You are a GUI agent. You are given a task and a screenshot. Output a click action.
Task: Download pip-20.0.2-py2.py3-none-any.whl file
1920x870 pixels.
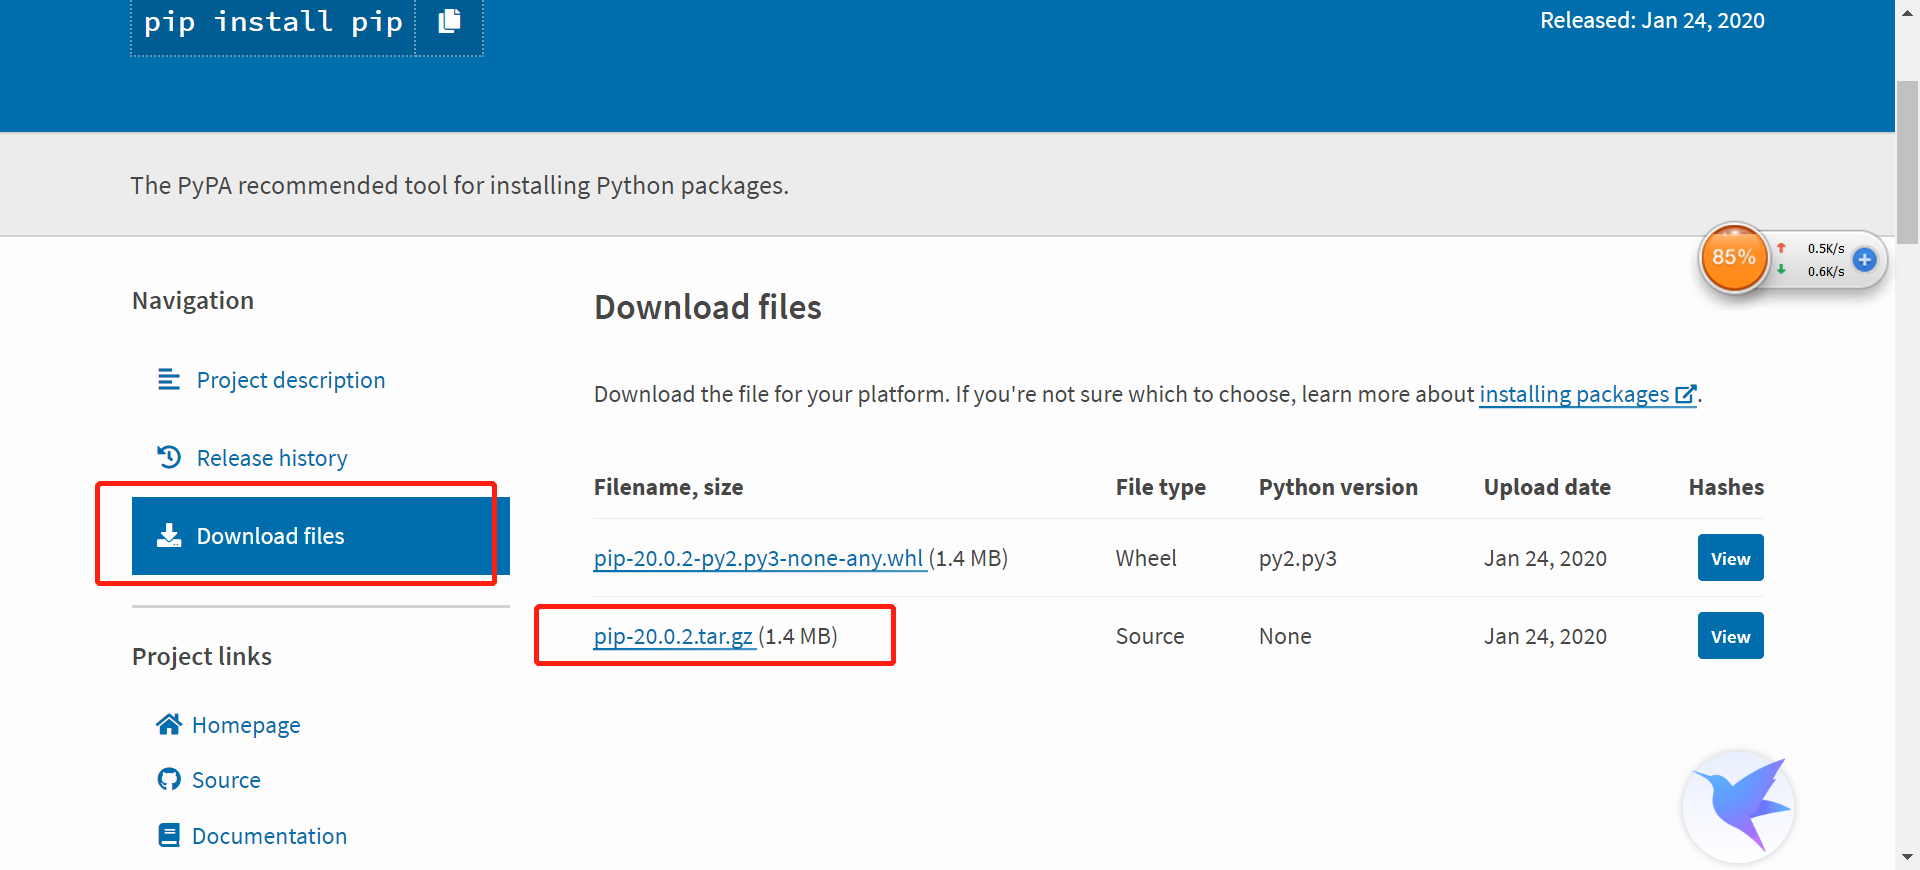(758, 558)
